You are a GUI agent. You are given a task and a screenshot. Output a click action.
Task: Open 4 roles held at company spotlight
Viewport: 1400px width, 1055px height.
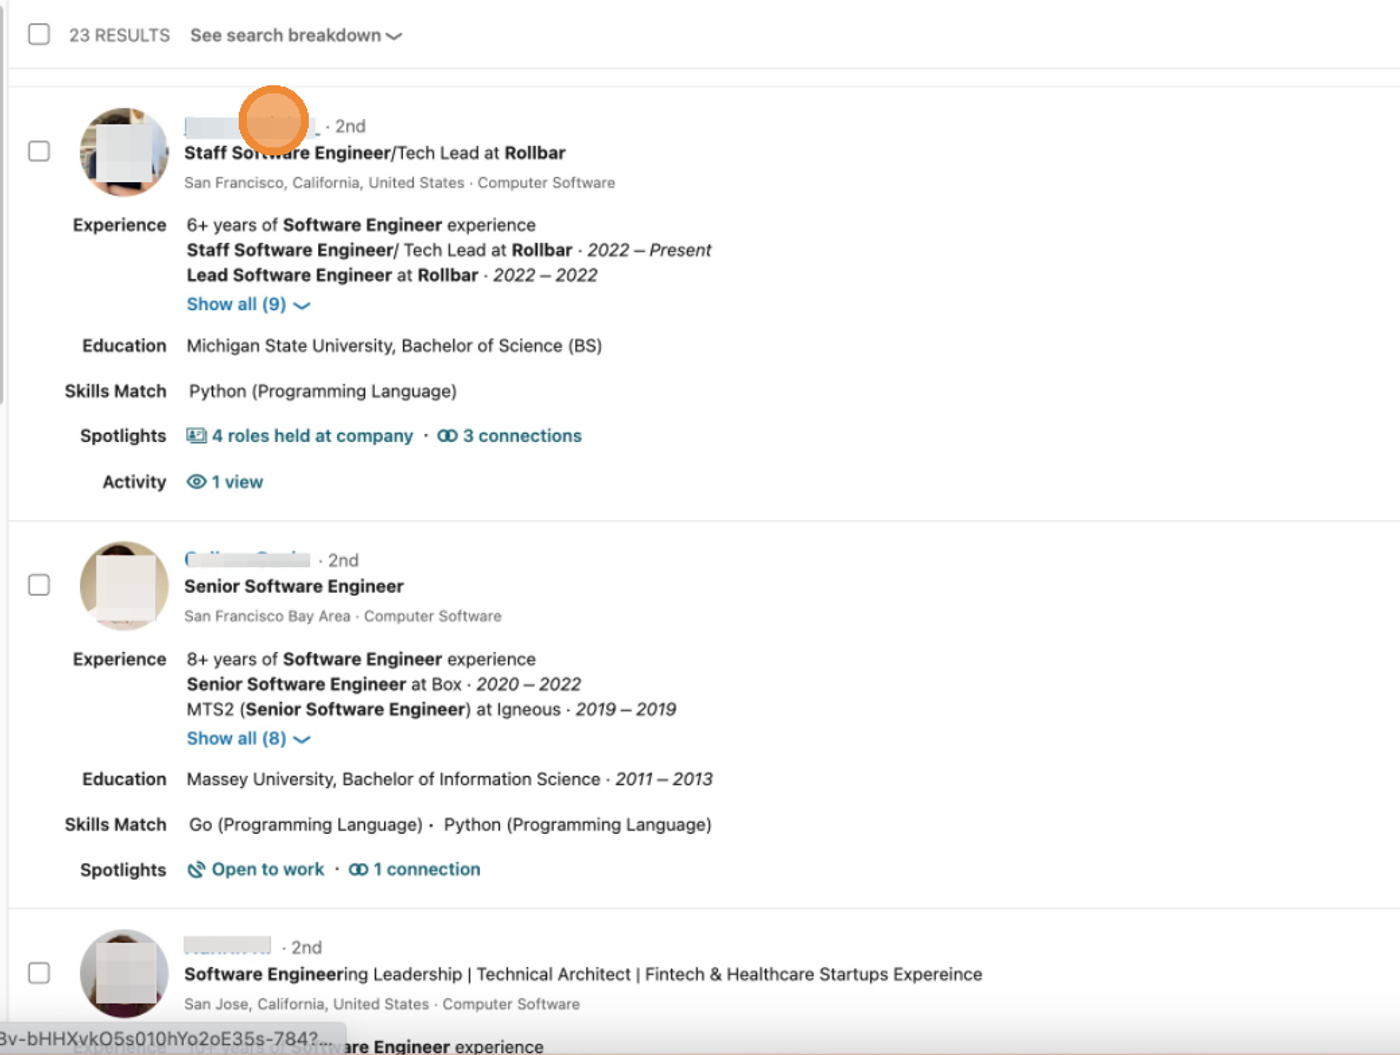pos(312,436)
